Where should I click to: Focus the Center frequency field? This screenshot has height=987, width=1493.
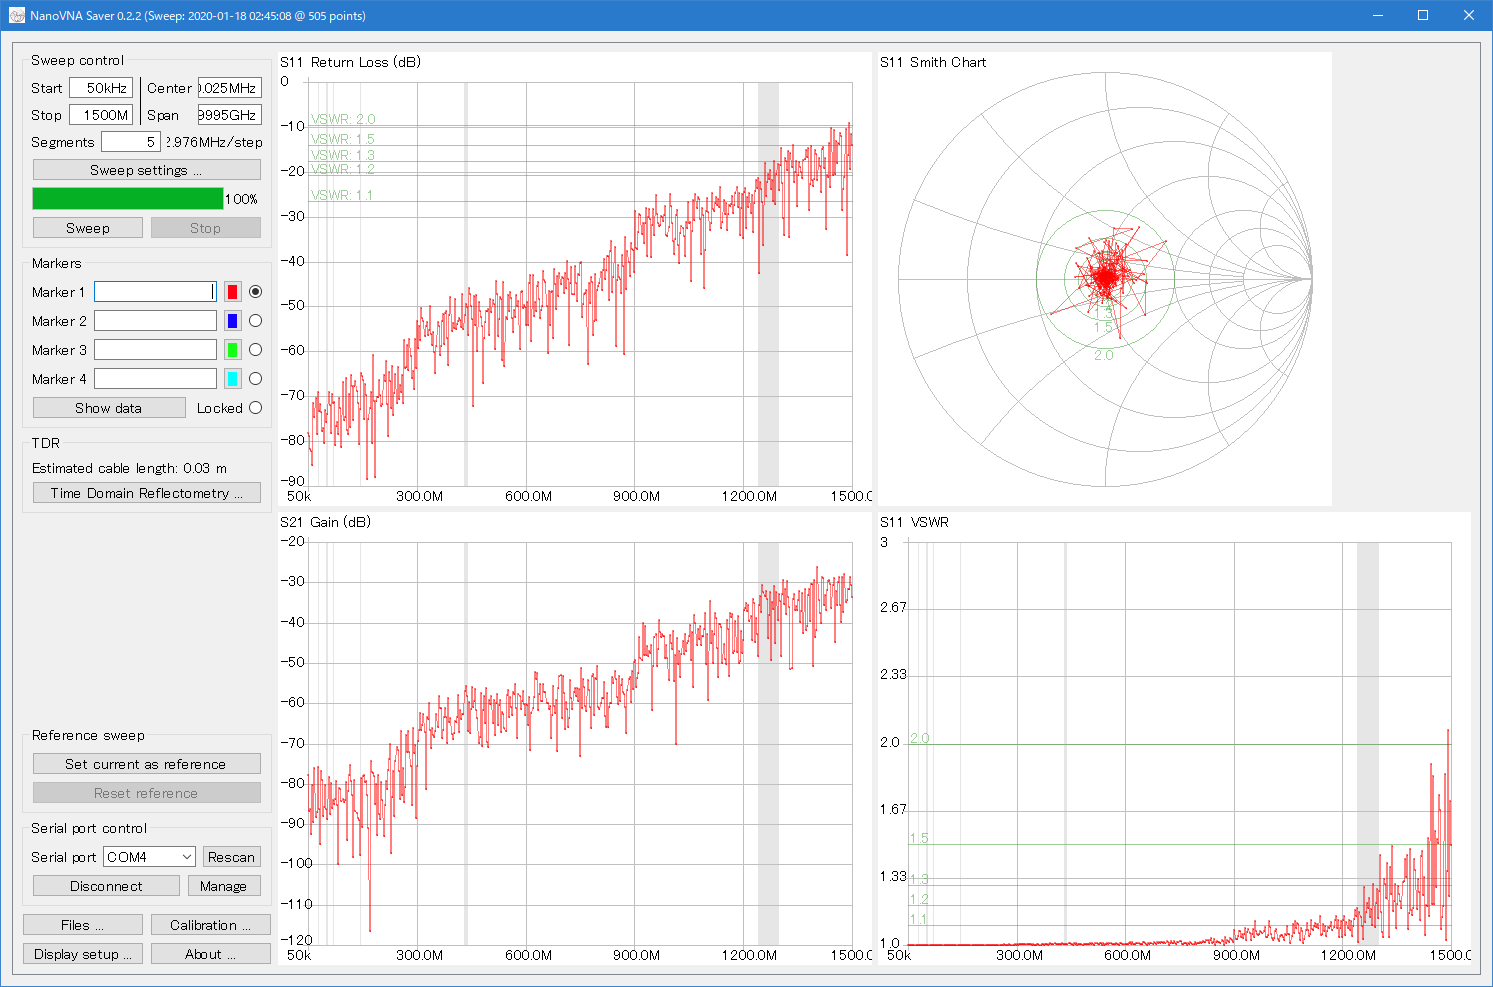tap(230, 88)
